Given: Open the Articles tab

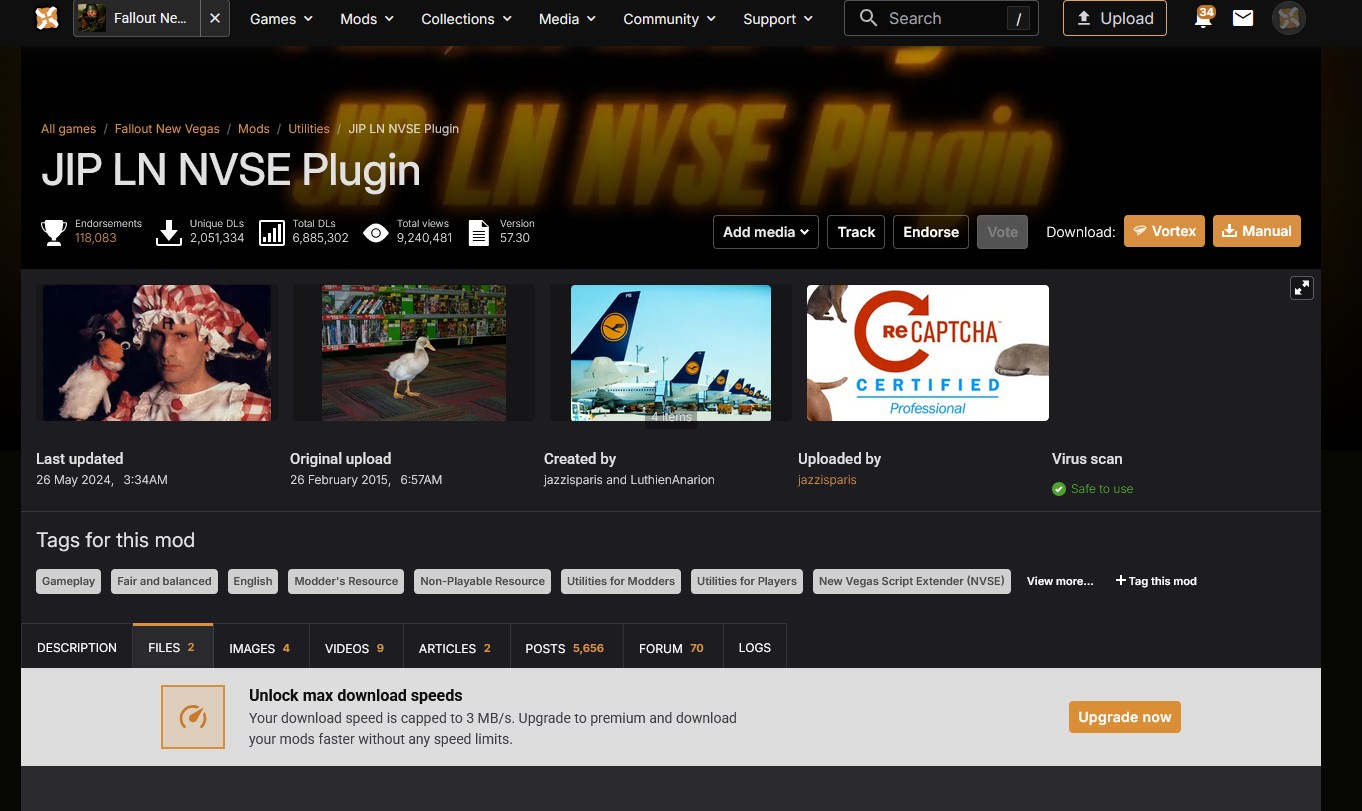Looking at the screenshot, I should pyautogui.click(x=455, y=648).
